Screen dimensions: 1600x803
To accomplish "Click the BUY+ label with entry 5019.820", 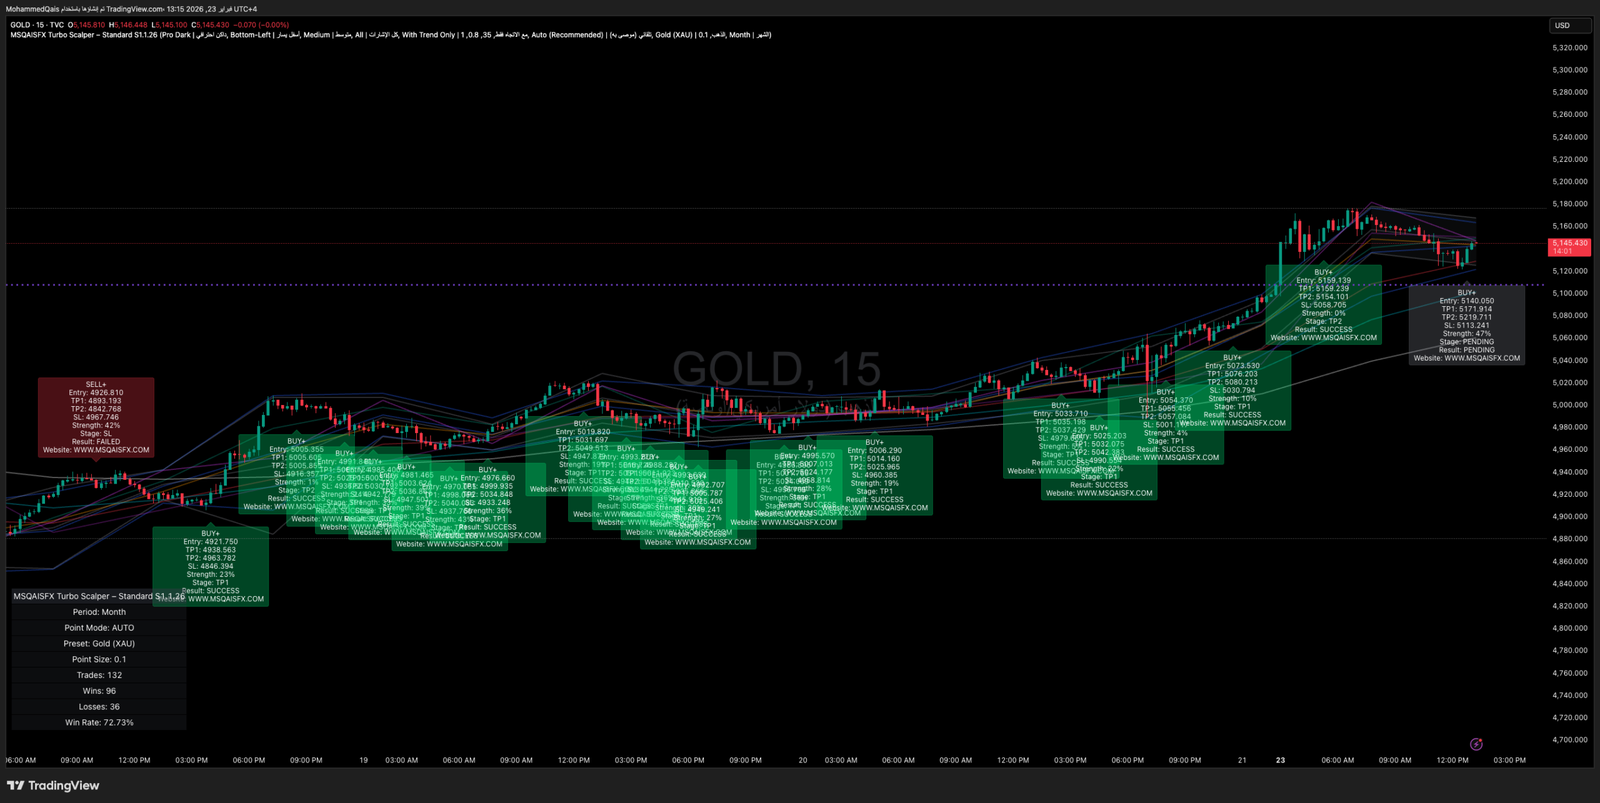I will click(x=583, y=456).
